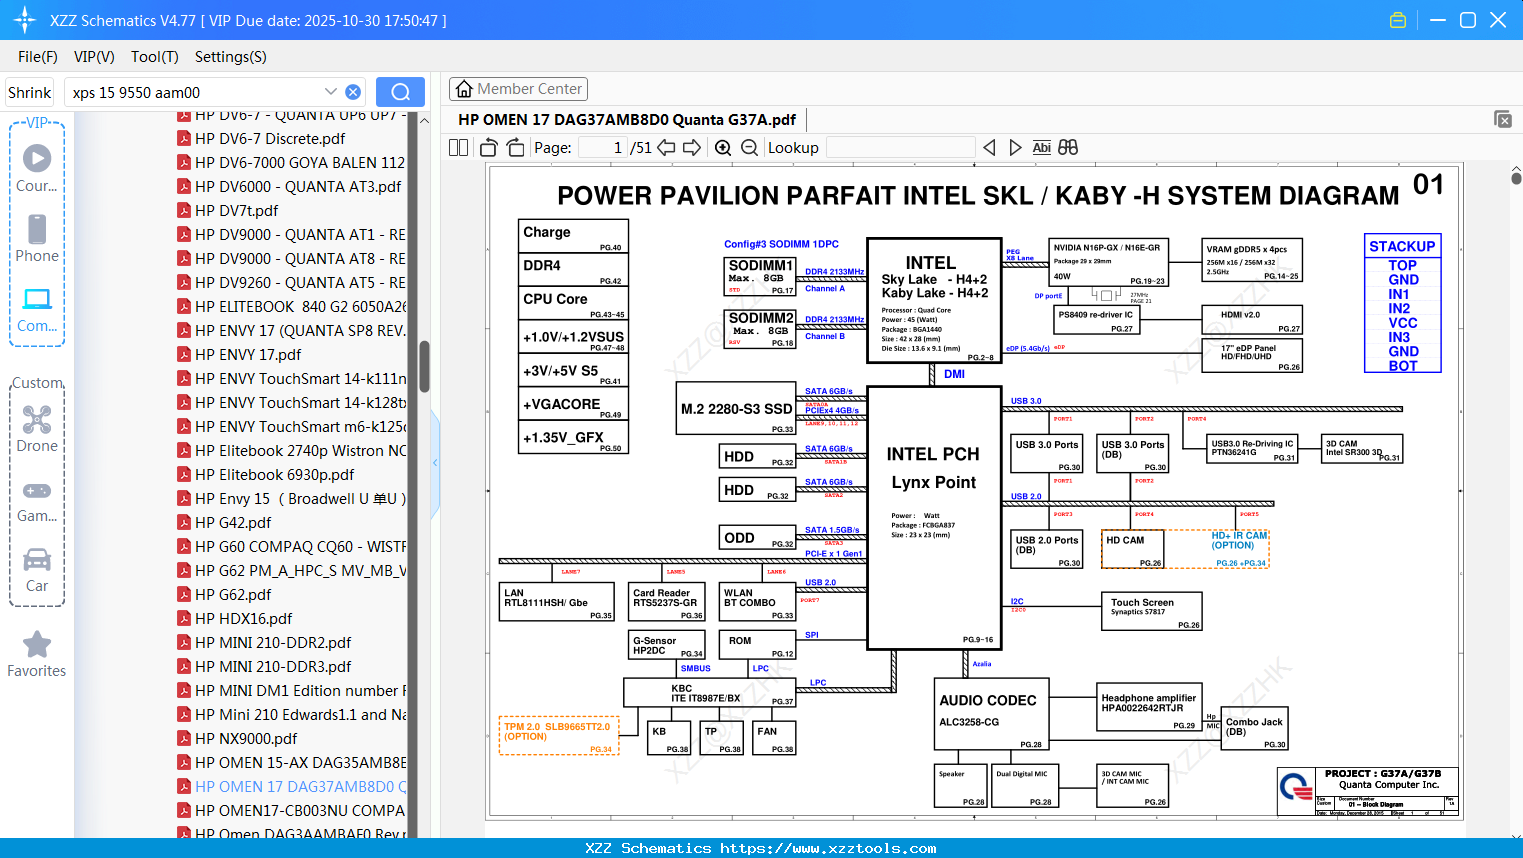Zoom in on the schematic
1523x858 pixels.
click(723, 148)
